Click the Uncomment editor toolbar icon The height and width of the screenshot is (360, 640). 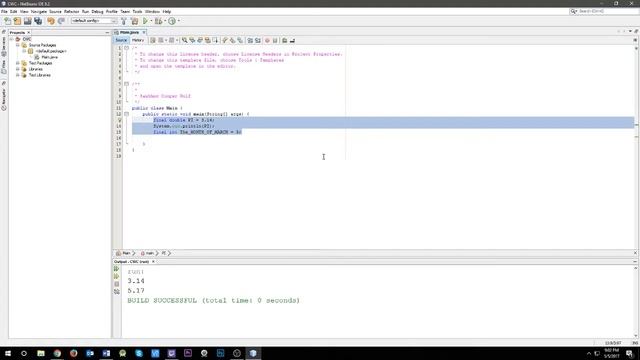pos(292,40)
